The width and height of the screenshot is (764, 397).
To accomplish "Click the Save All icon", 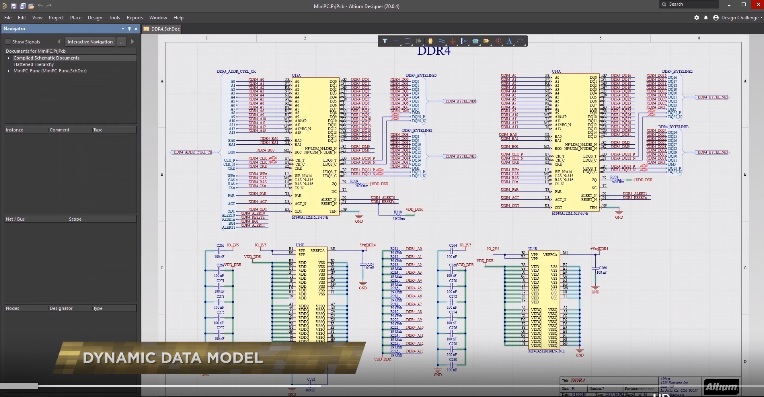I will (22, 6).
